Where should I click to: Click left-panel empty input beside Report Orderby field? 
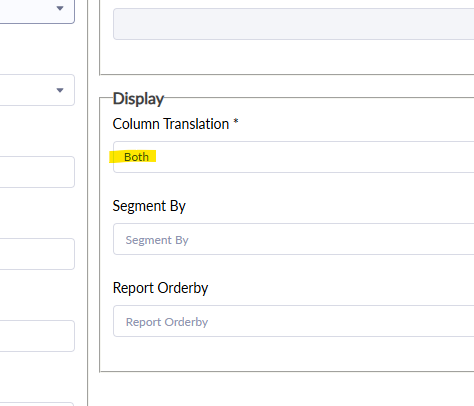(x=37, y=336)
